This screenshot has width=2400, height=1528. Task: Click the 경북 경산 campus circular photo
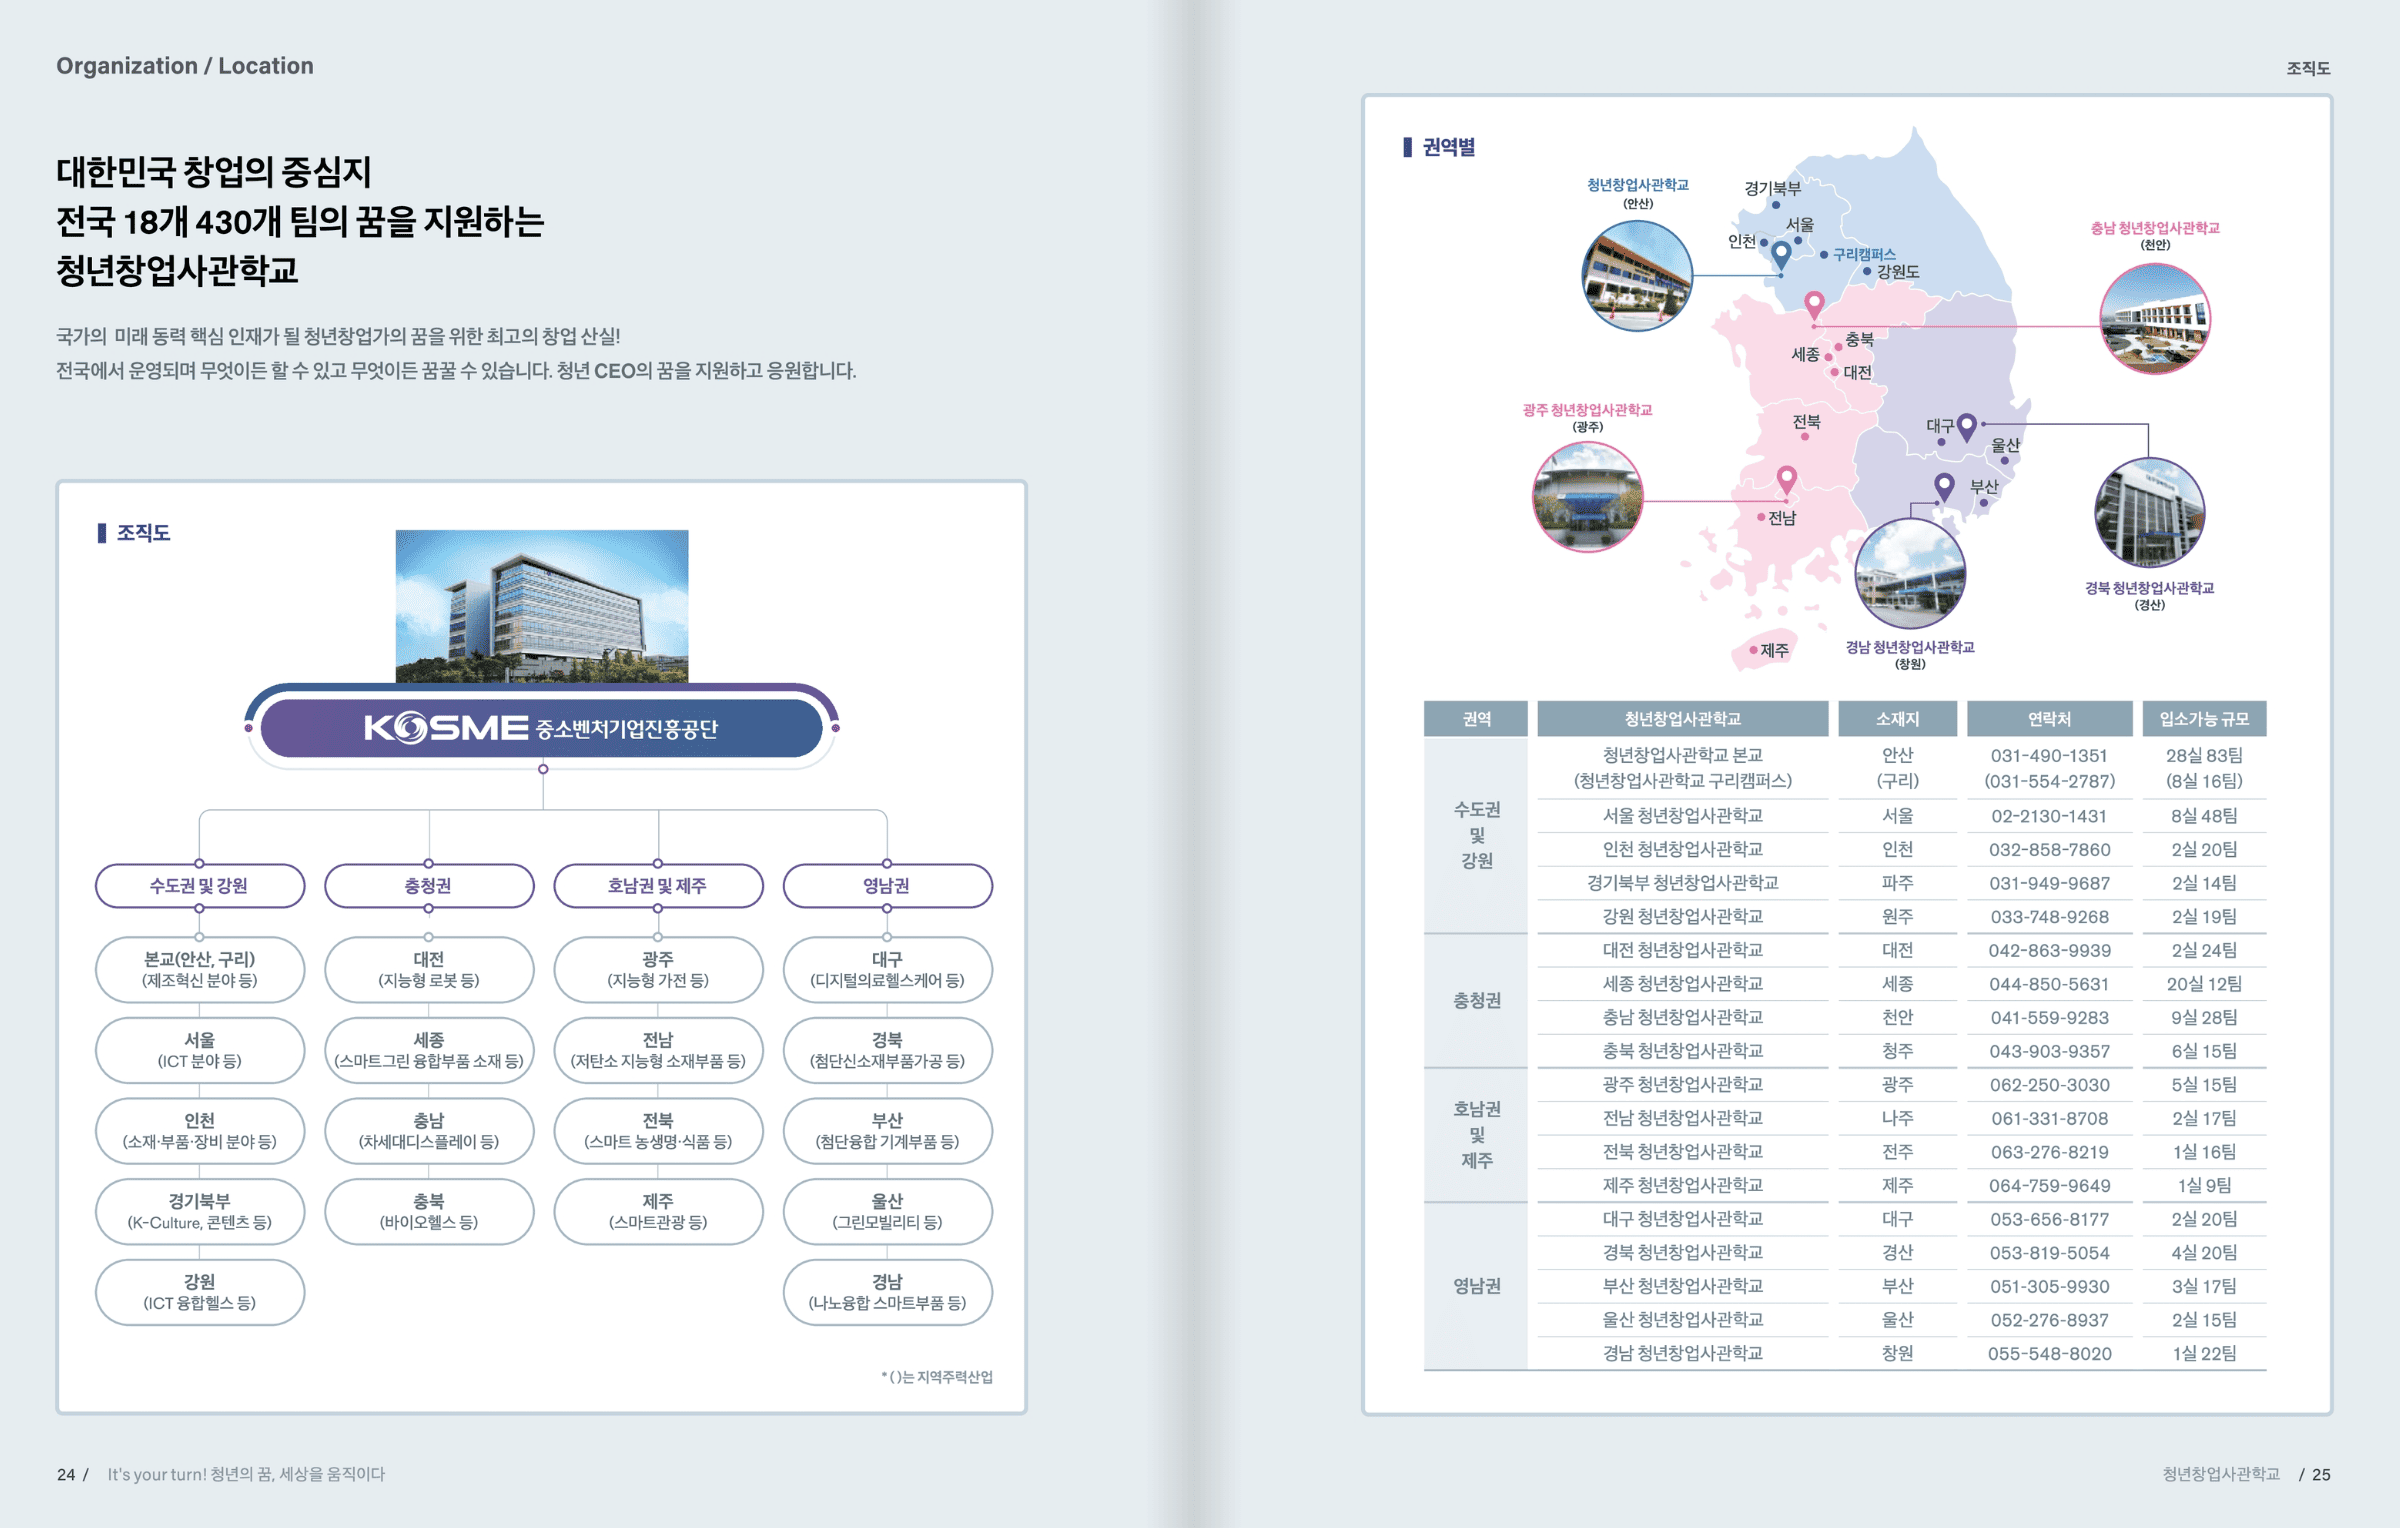coord(2149,513)
